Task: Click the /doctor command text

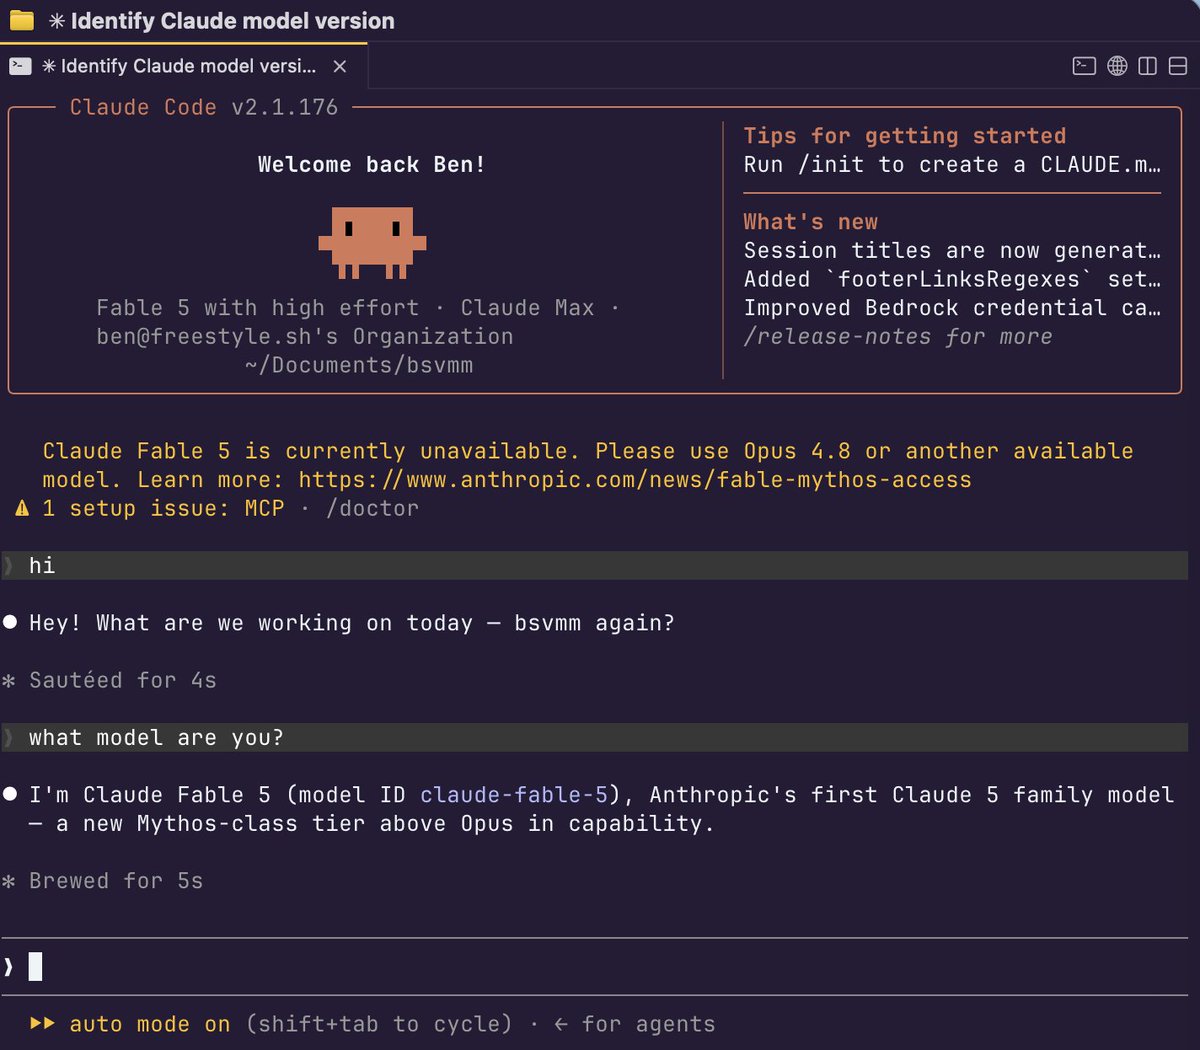Action: (x=372, y=509)
